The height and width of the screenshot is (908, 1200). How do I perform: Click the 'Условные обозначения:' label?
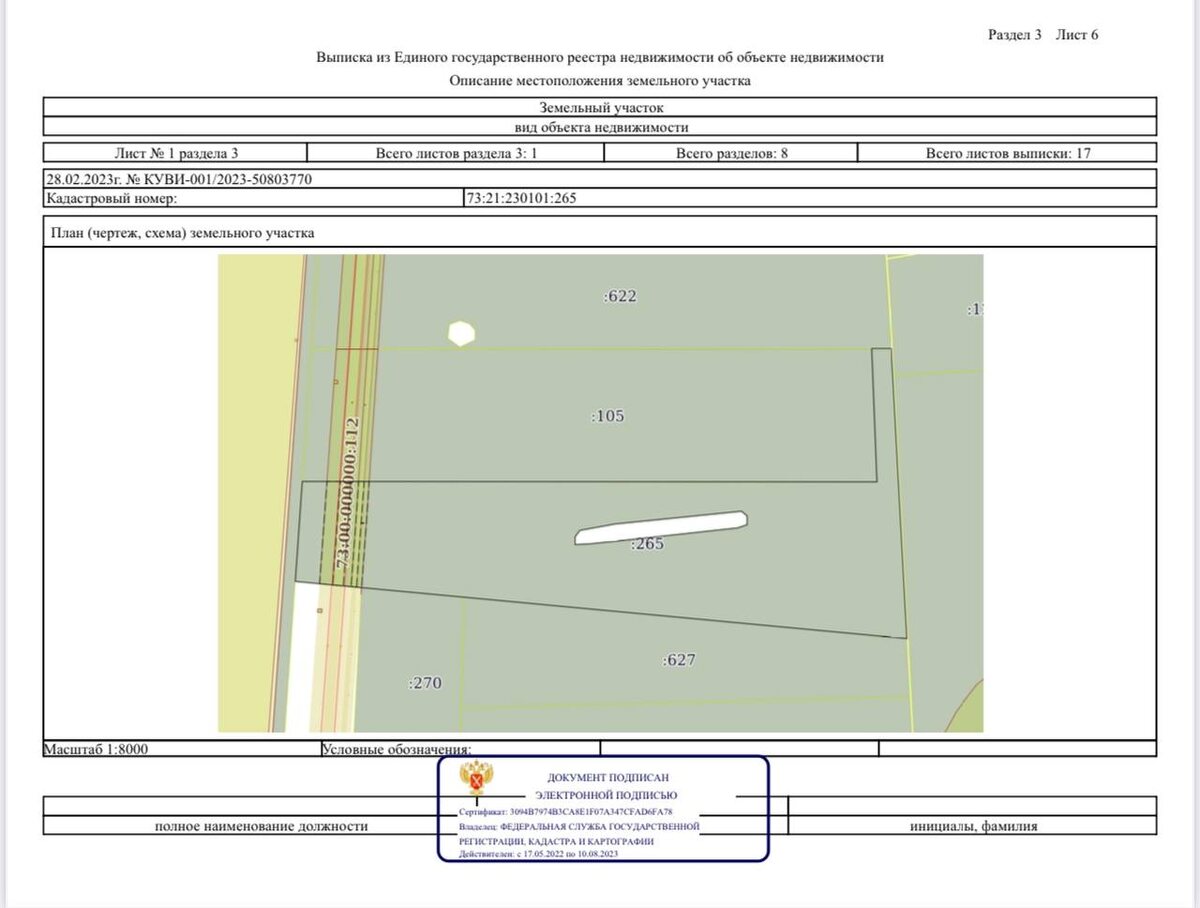[396, 749]
